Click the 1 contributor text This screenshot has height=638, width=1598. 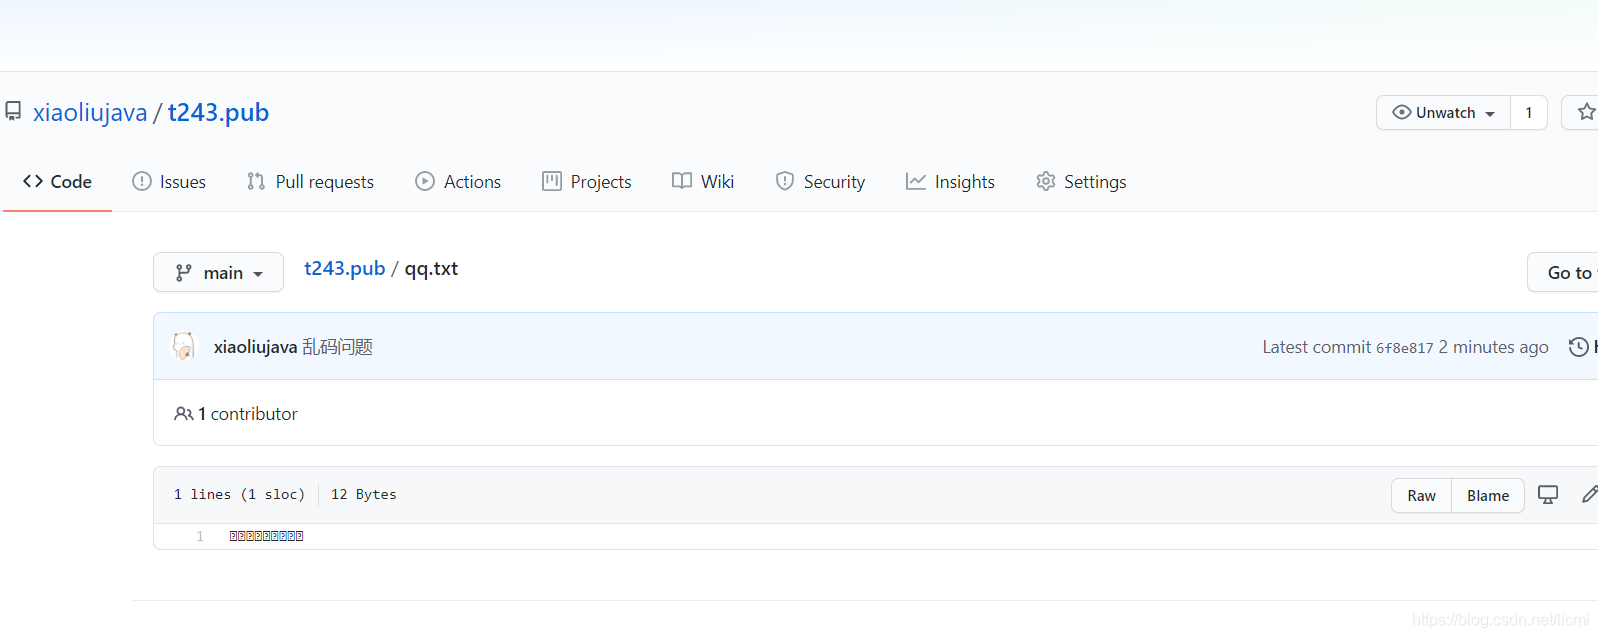click(248, 414)
